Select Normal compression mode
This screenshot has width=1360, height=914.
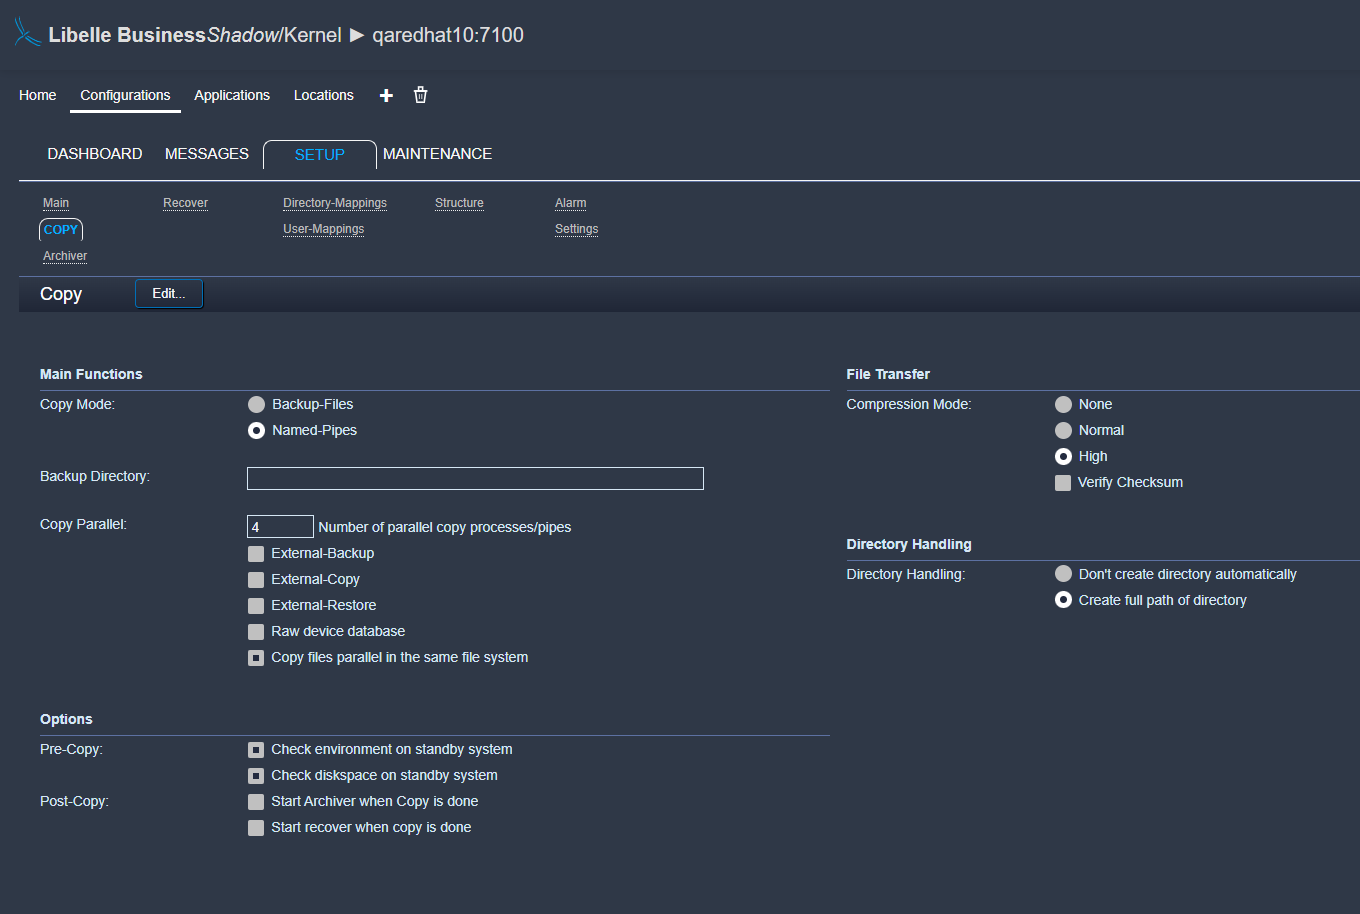tap(1063, 430)
